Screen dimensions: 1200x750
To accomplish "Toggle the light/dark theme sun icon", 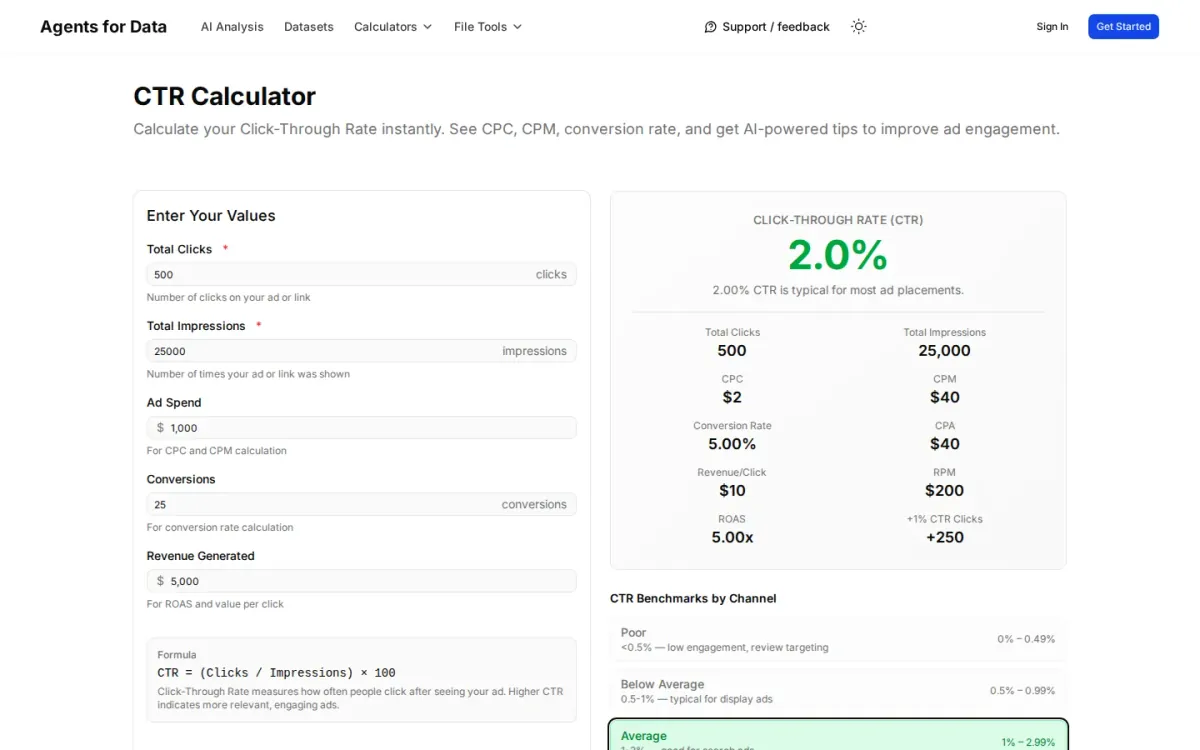I will coord(858,27).
